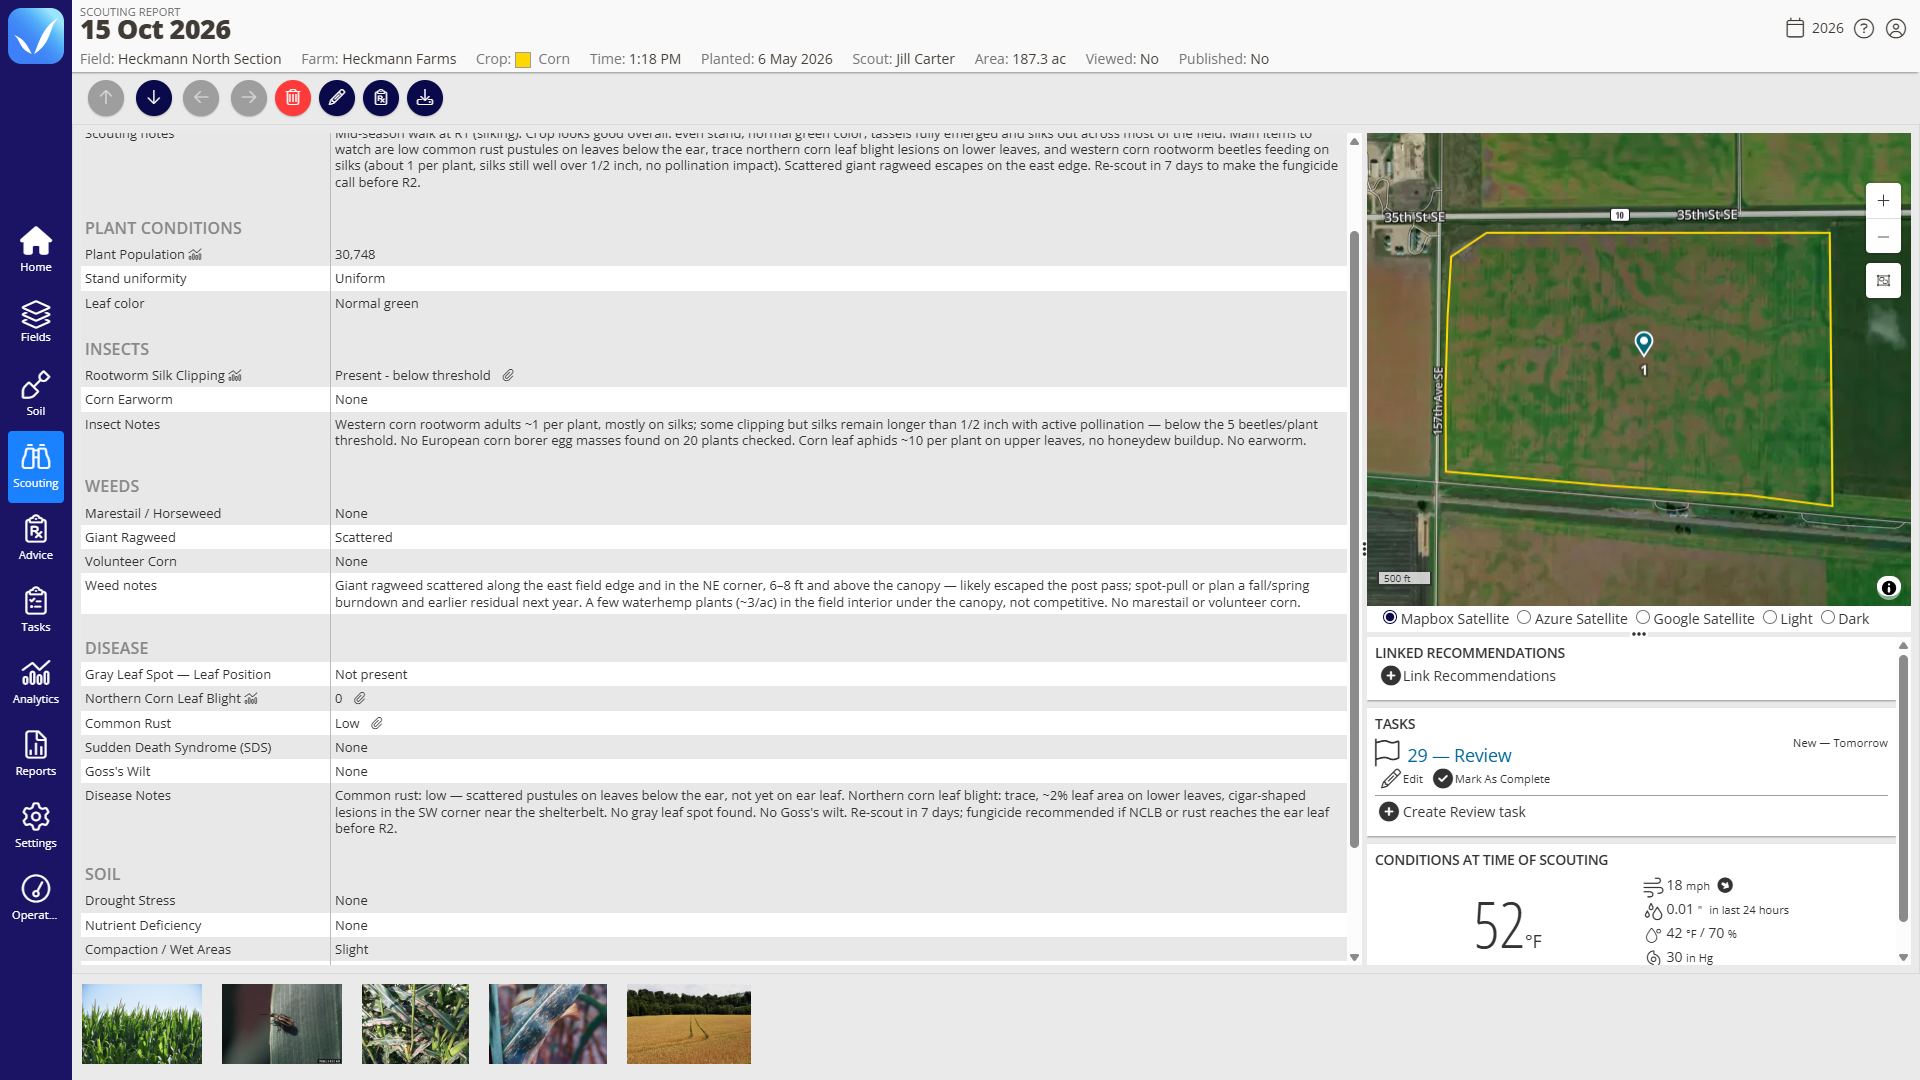Zoom in on the field map
The height and width of the screenshot is (1080, 1920).
pyautogui.click(x=1883, y=201)
